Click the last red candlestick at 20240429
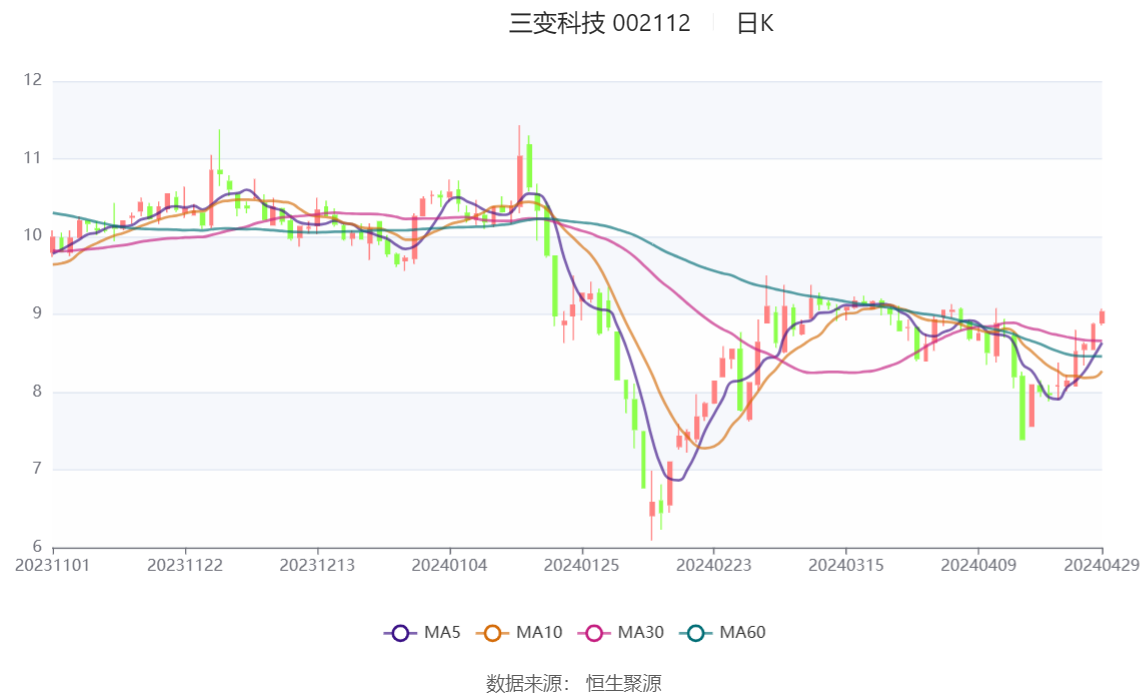Viewport: 1148px width, 699px height. [x=1102, y=317]
